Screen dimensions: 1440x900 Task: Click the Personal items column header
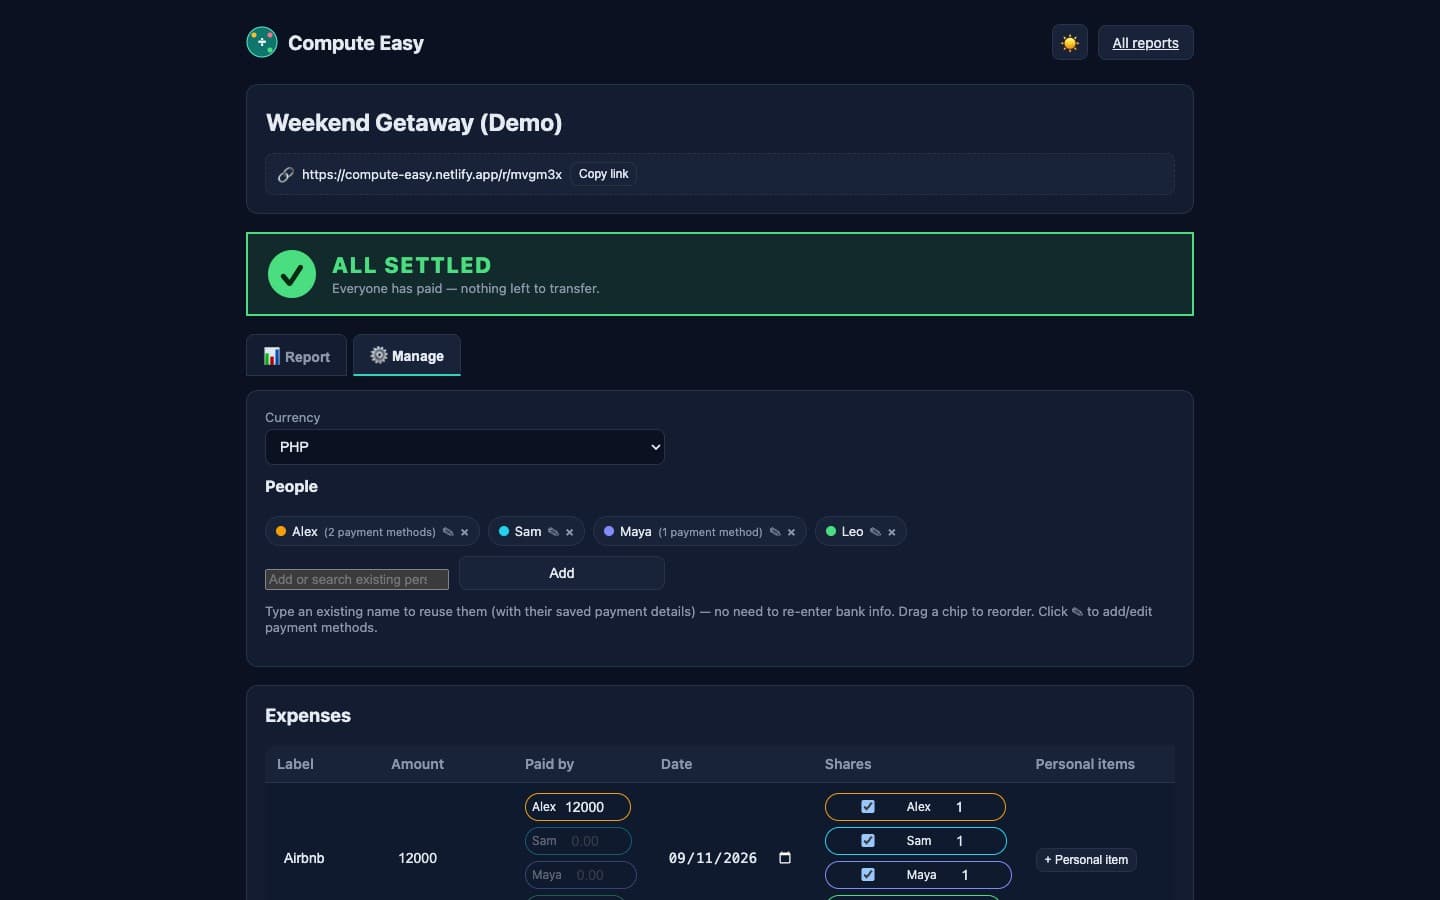1085,764
